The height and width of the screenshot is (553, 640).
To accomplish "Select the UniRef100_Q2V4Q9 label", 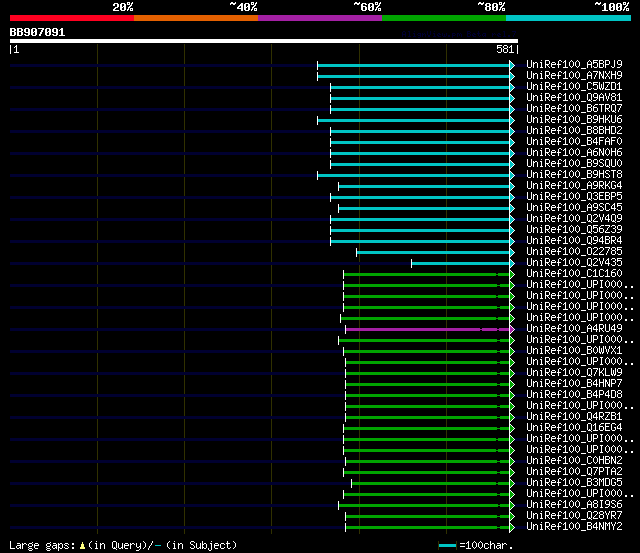I will pos(574,218).
